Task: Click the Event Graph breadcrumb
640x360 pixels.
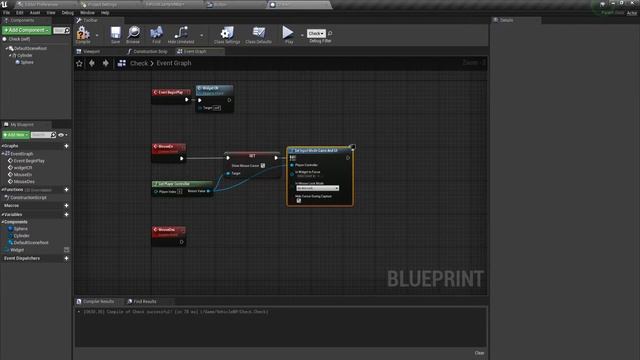Action: (173, 63)
